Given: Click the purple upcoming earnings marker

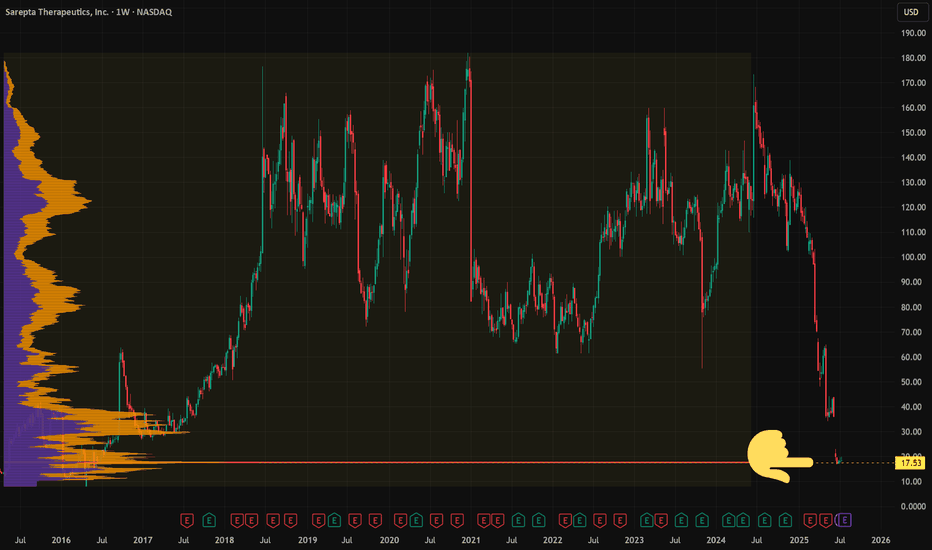Looking at the screenshot, I should click(844, 521).
